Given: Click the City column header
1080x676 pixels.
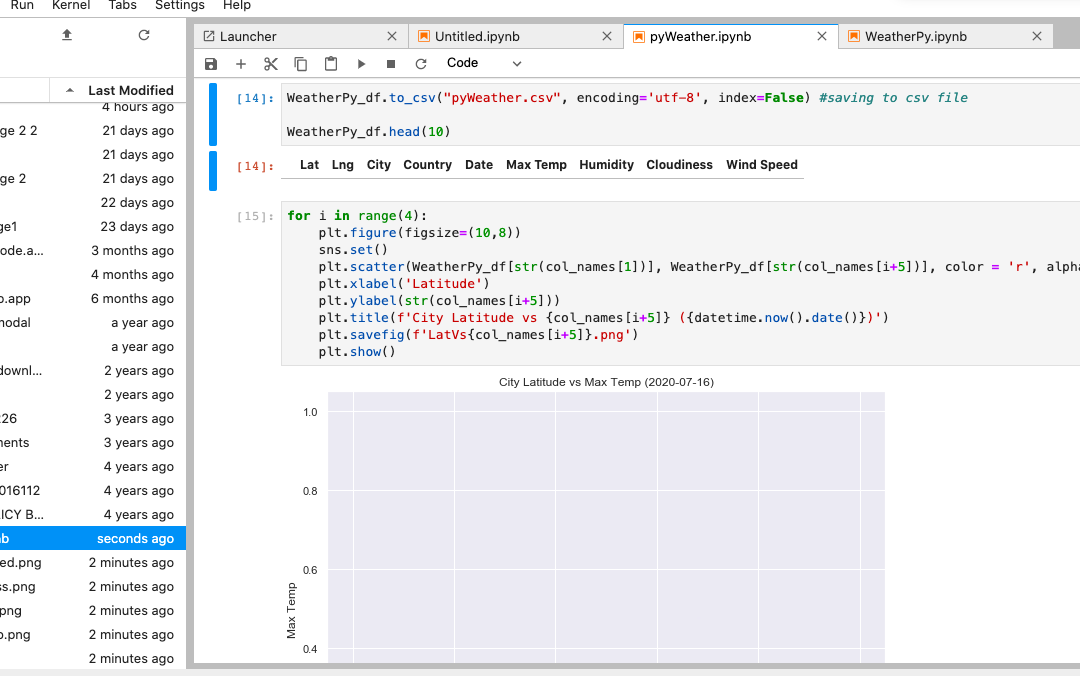Looking at the screenshot, I should point(379,165).
